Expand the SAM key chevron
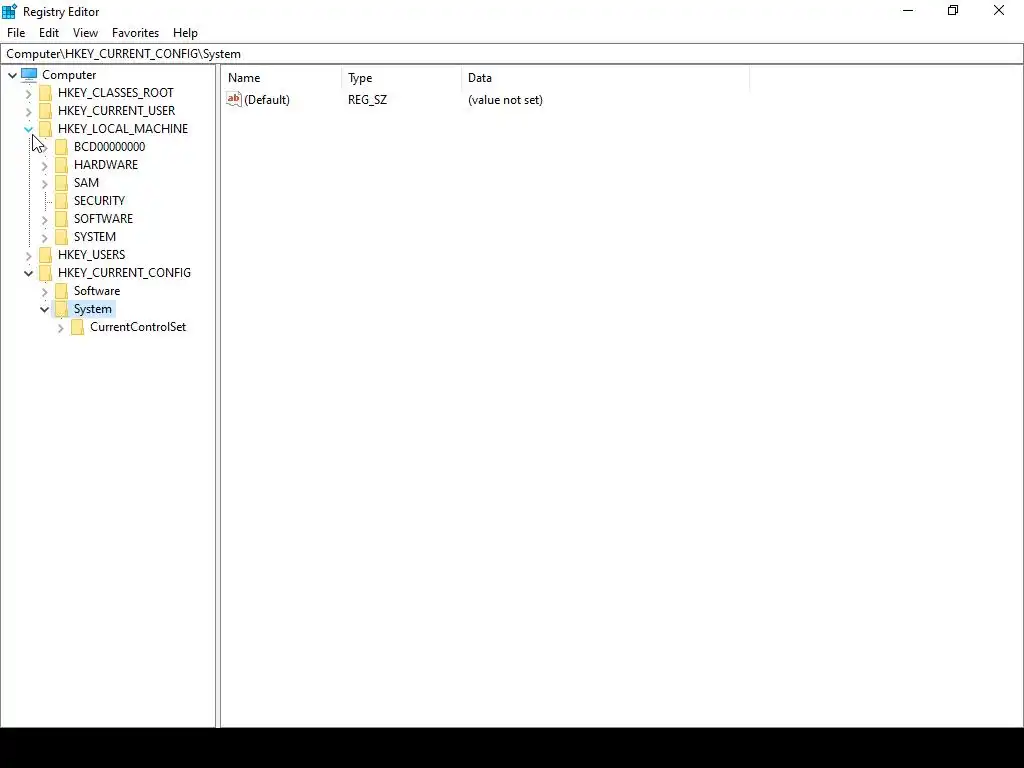This screenshot has width=1024, height=768. coord(44,184)
